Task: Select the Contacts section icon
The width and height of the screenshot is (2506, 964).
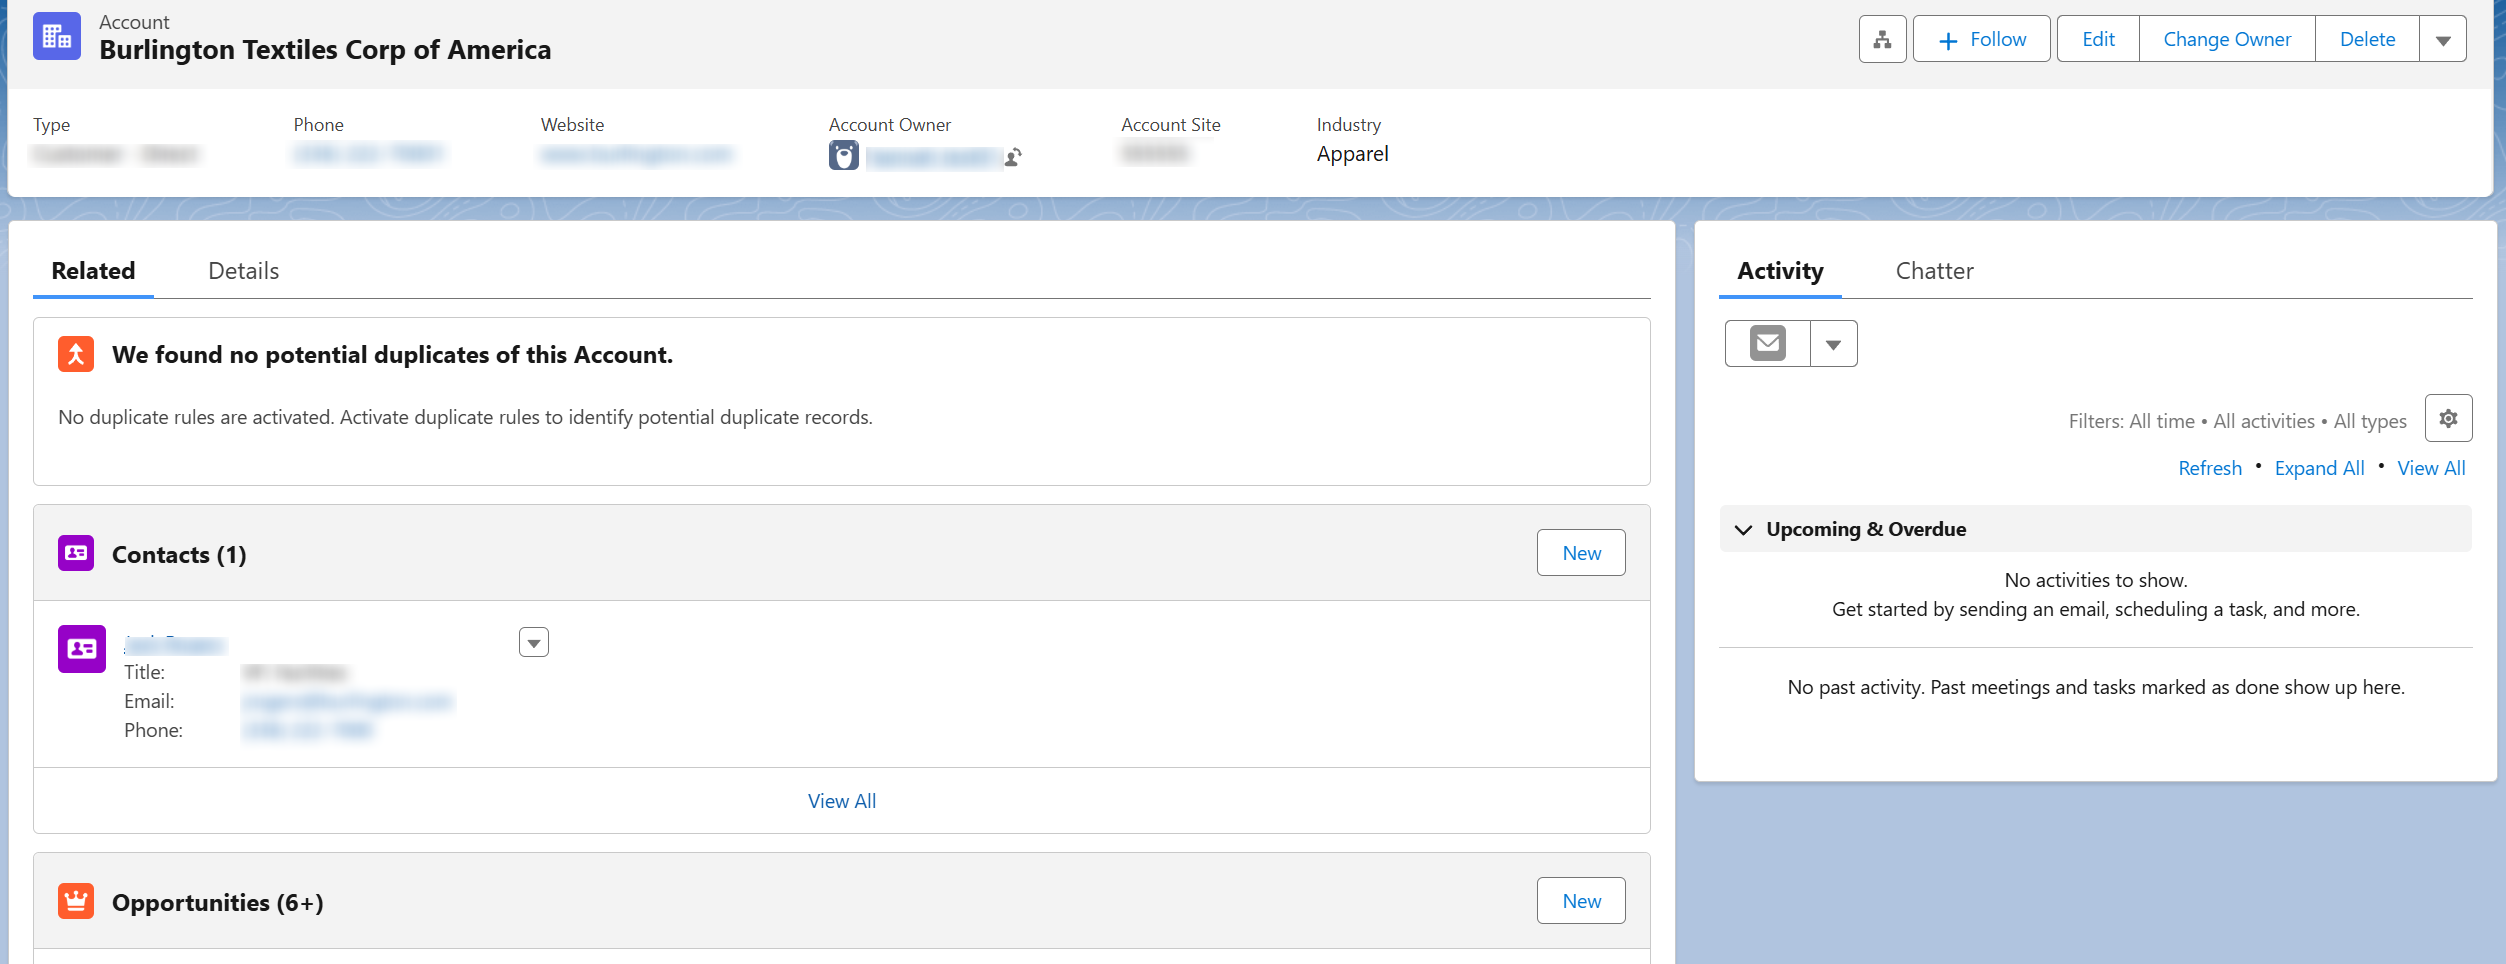Action: click(x=76, y=553)
